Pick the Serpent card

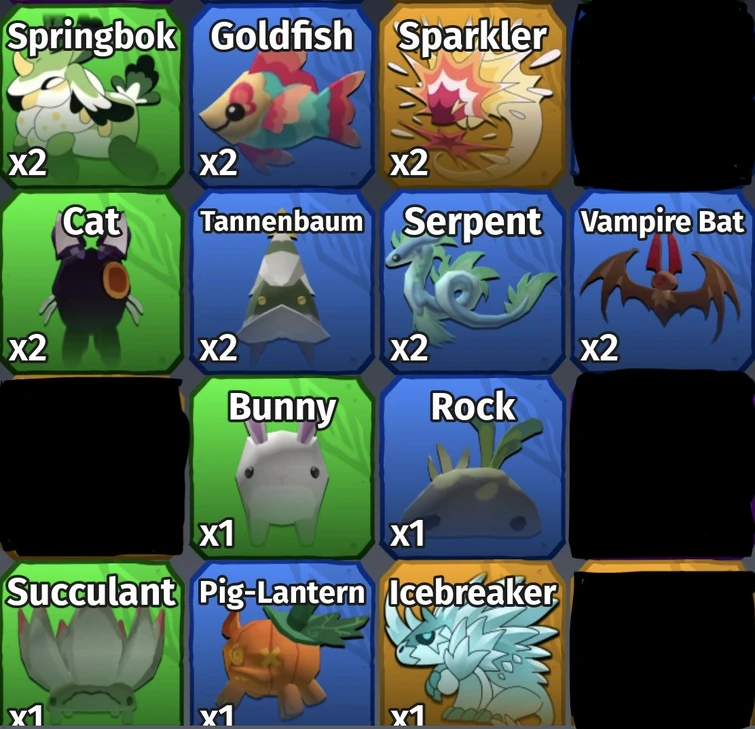point(472,282)
